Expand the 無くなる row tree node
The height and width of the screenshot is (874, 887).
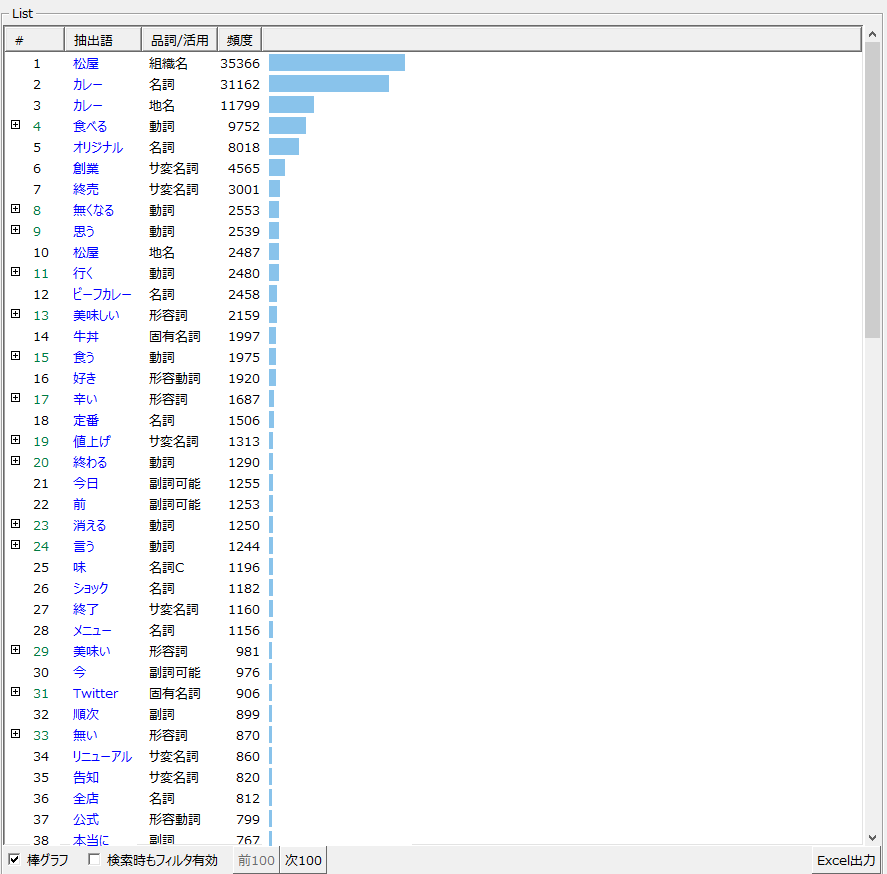click(x=15, y=209)
